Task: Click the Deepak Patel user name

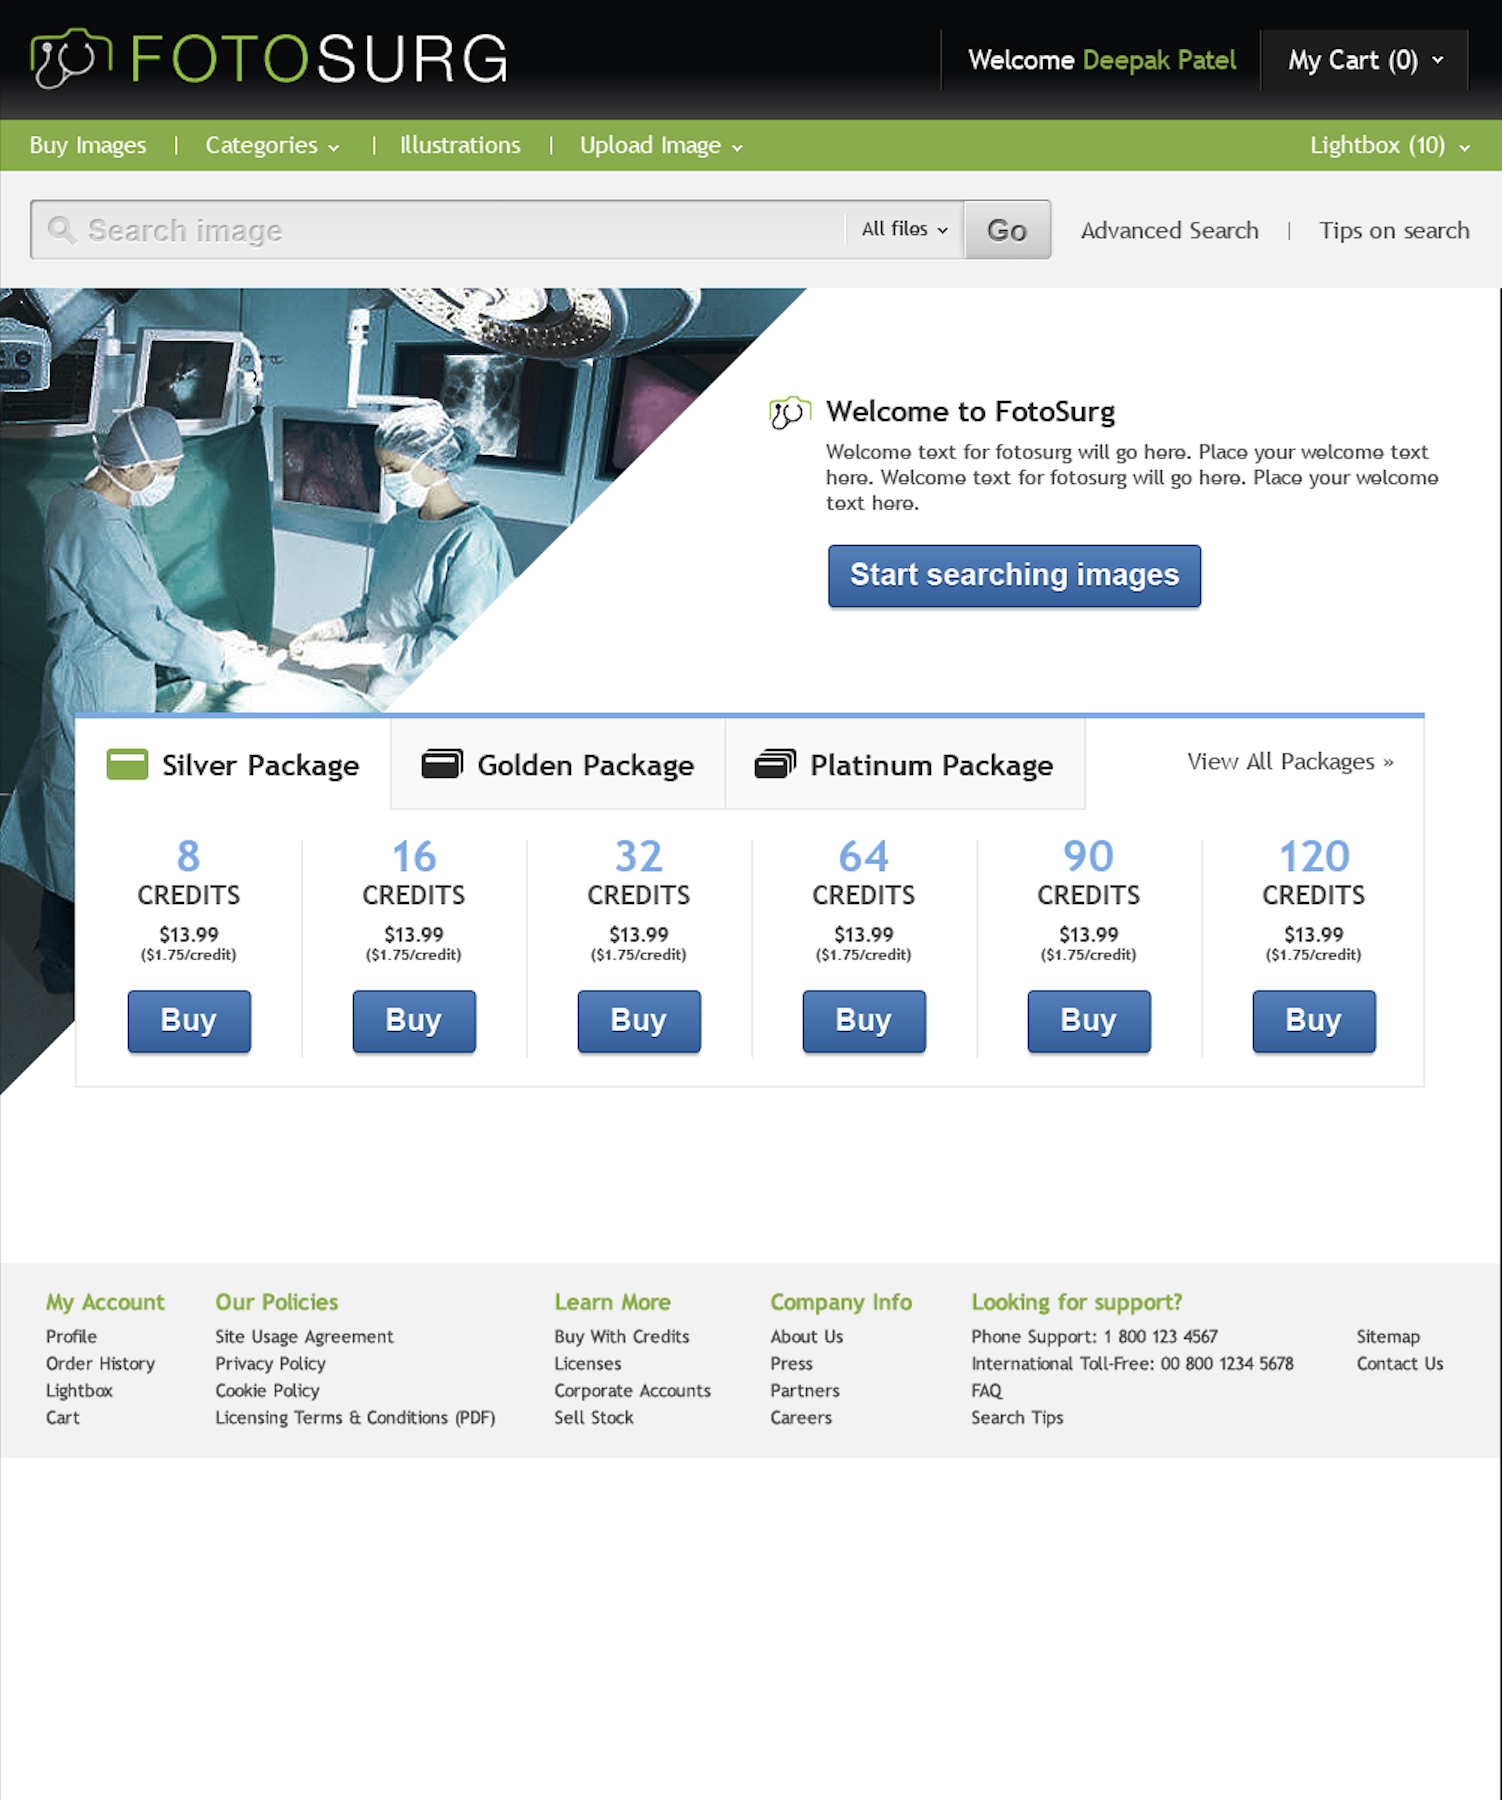Action: (x=1159, y=60)
